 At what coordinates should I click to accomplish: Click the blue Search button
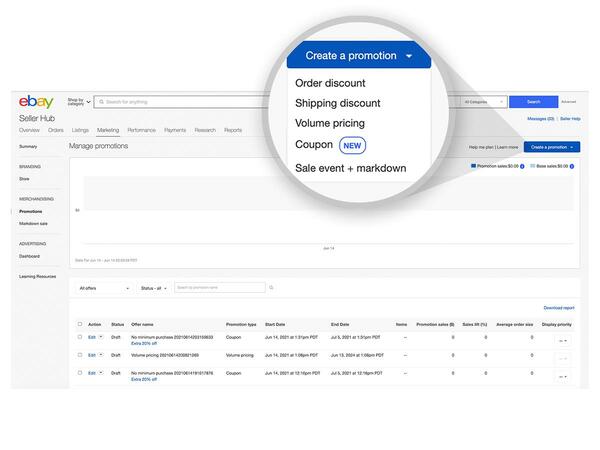533,102
